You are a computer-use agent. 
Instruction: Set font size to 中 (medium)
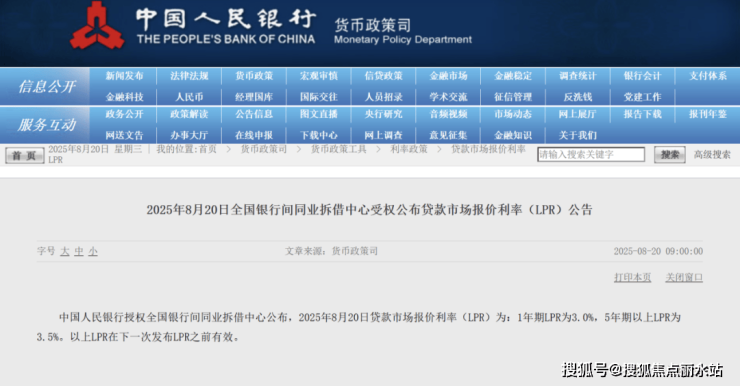(79, 252)
